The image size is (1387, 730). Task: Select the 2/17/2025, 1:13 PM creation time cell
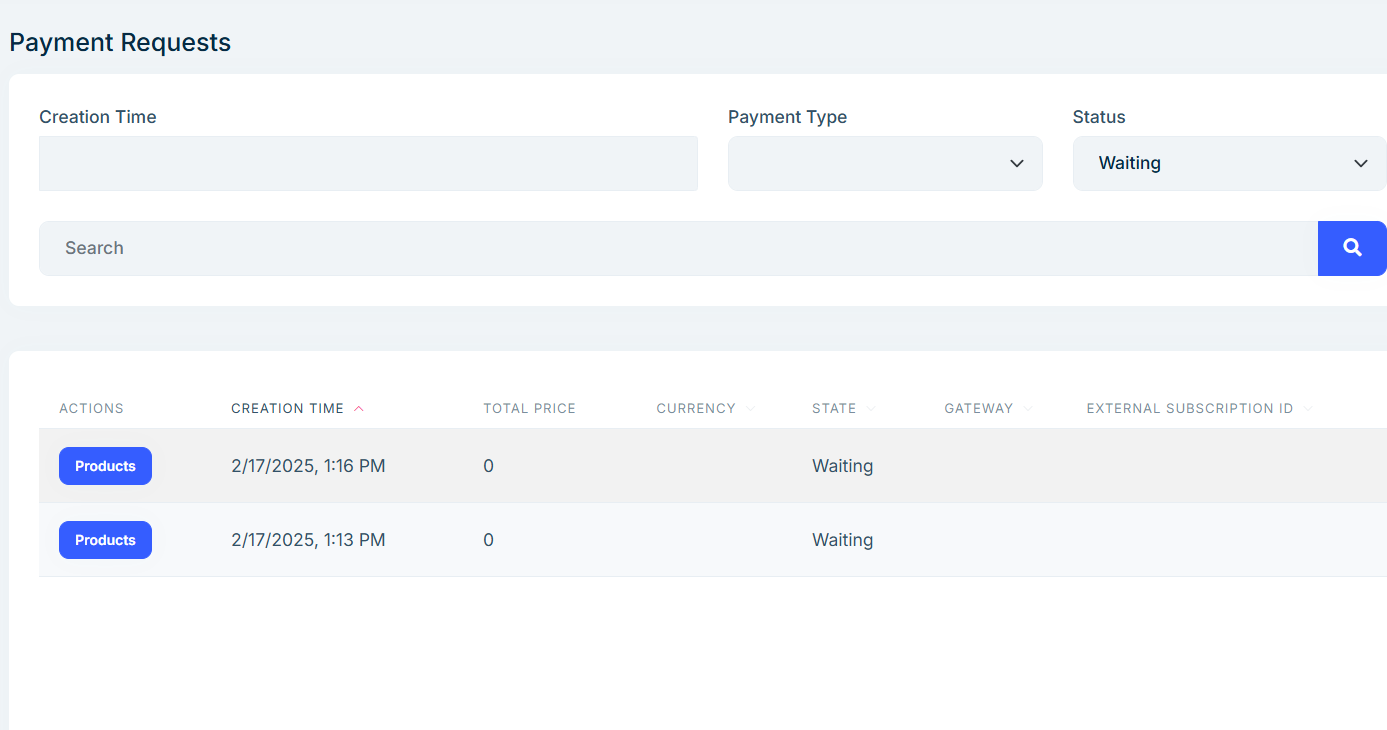coord(308,540)
